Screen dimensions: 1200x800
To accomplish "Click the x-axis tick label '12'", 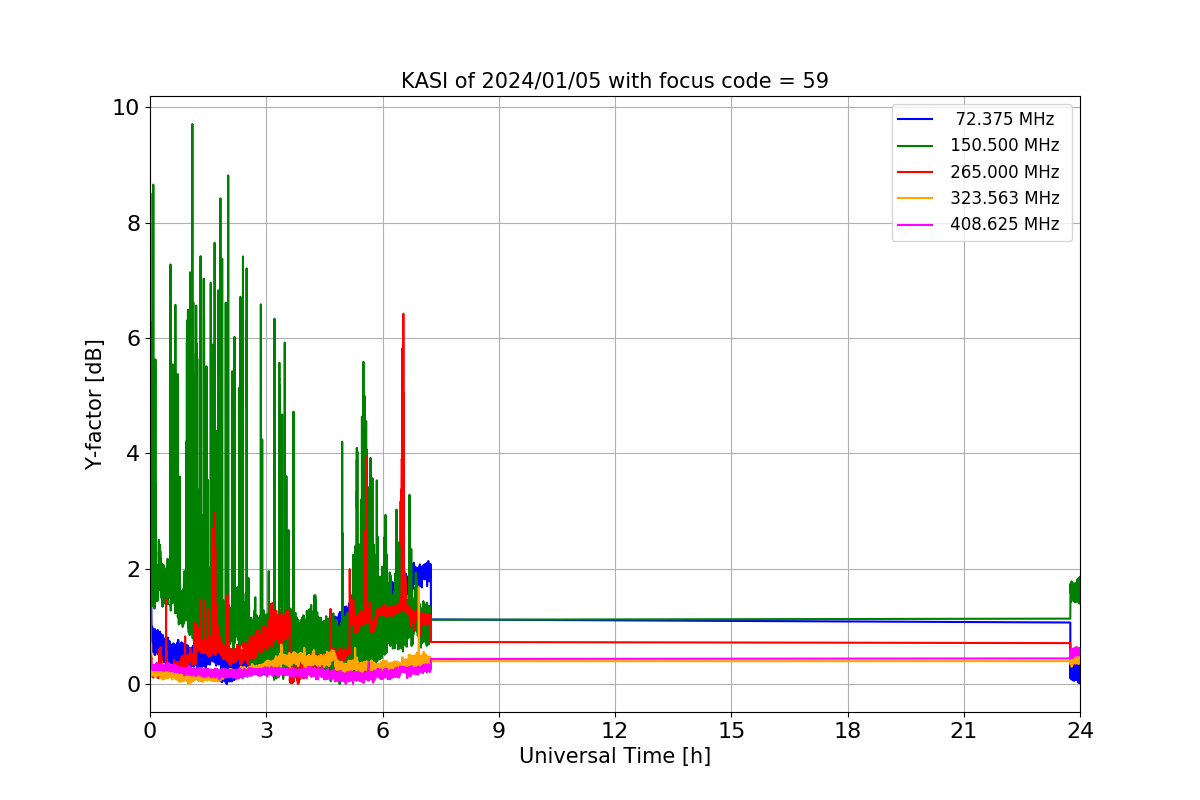I will click(615, 731).
